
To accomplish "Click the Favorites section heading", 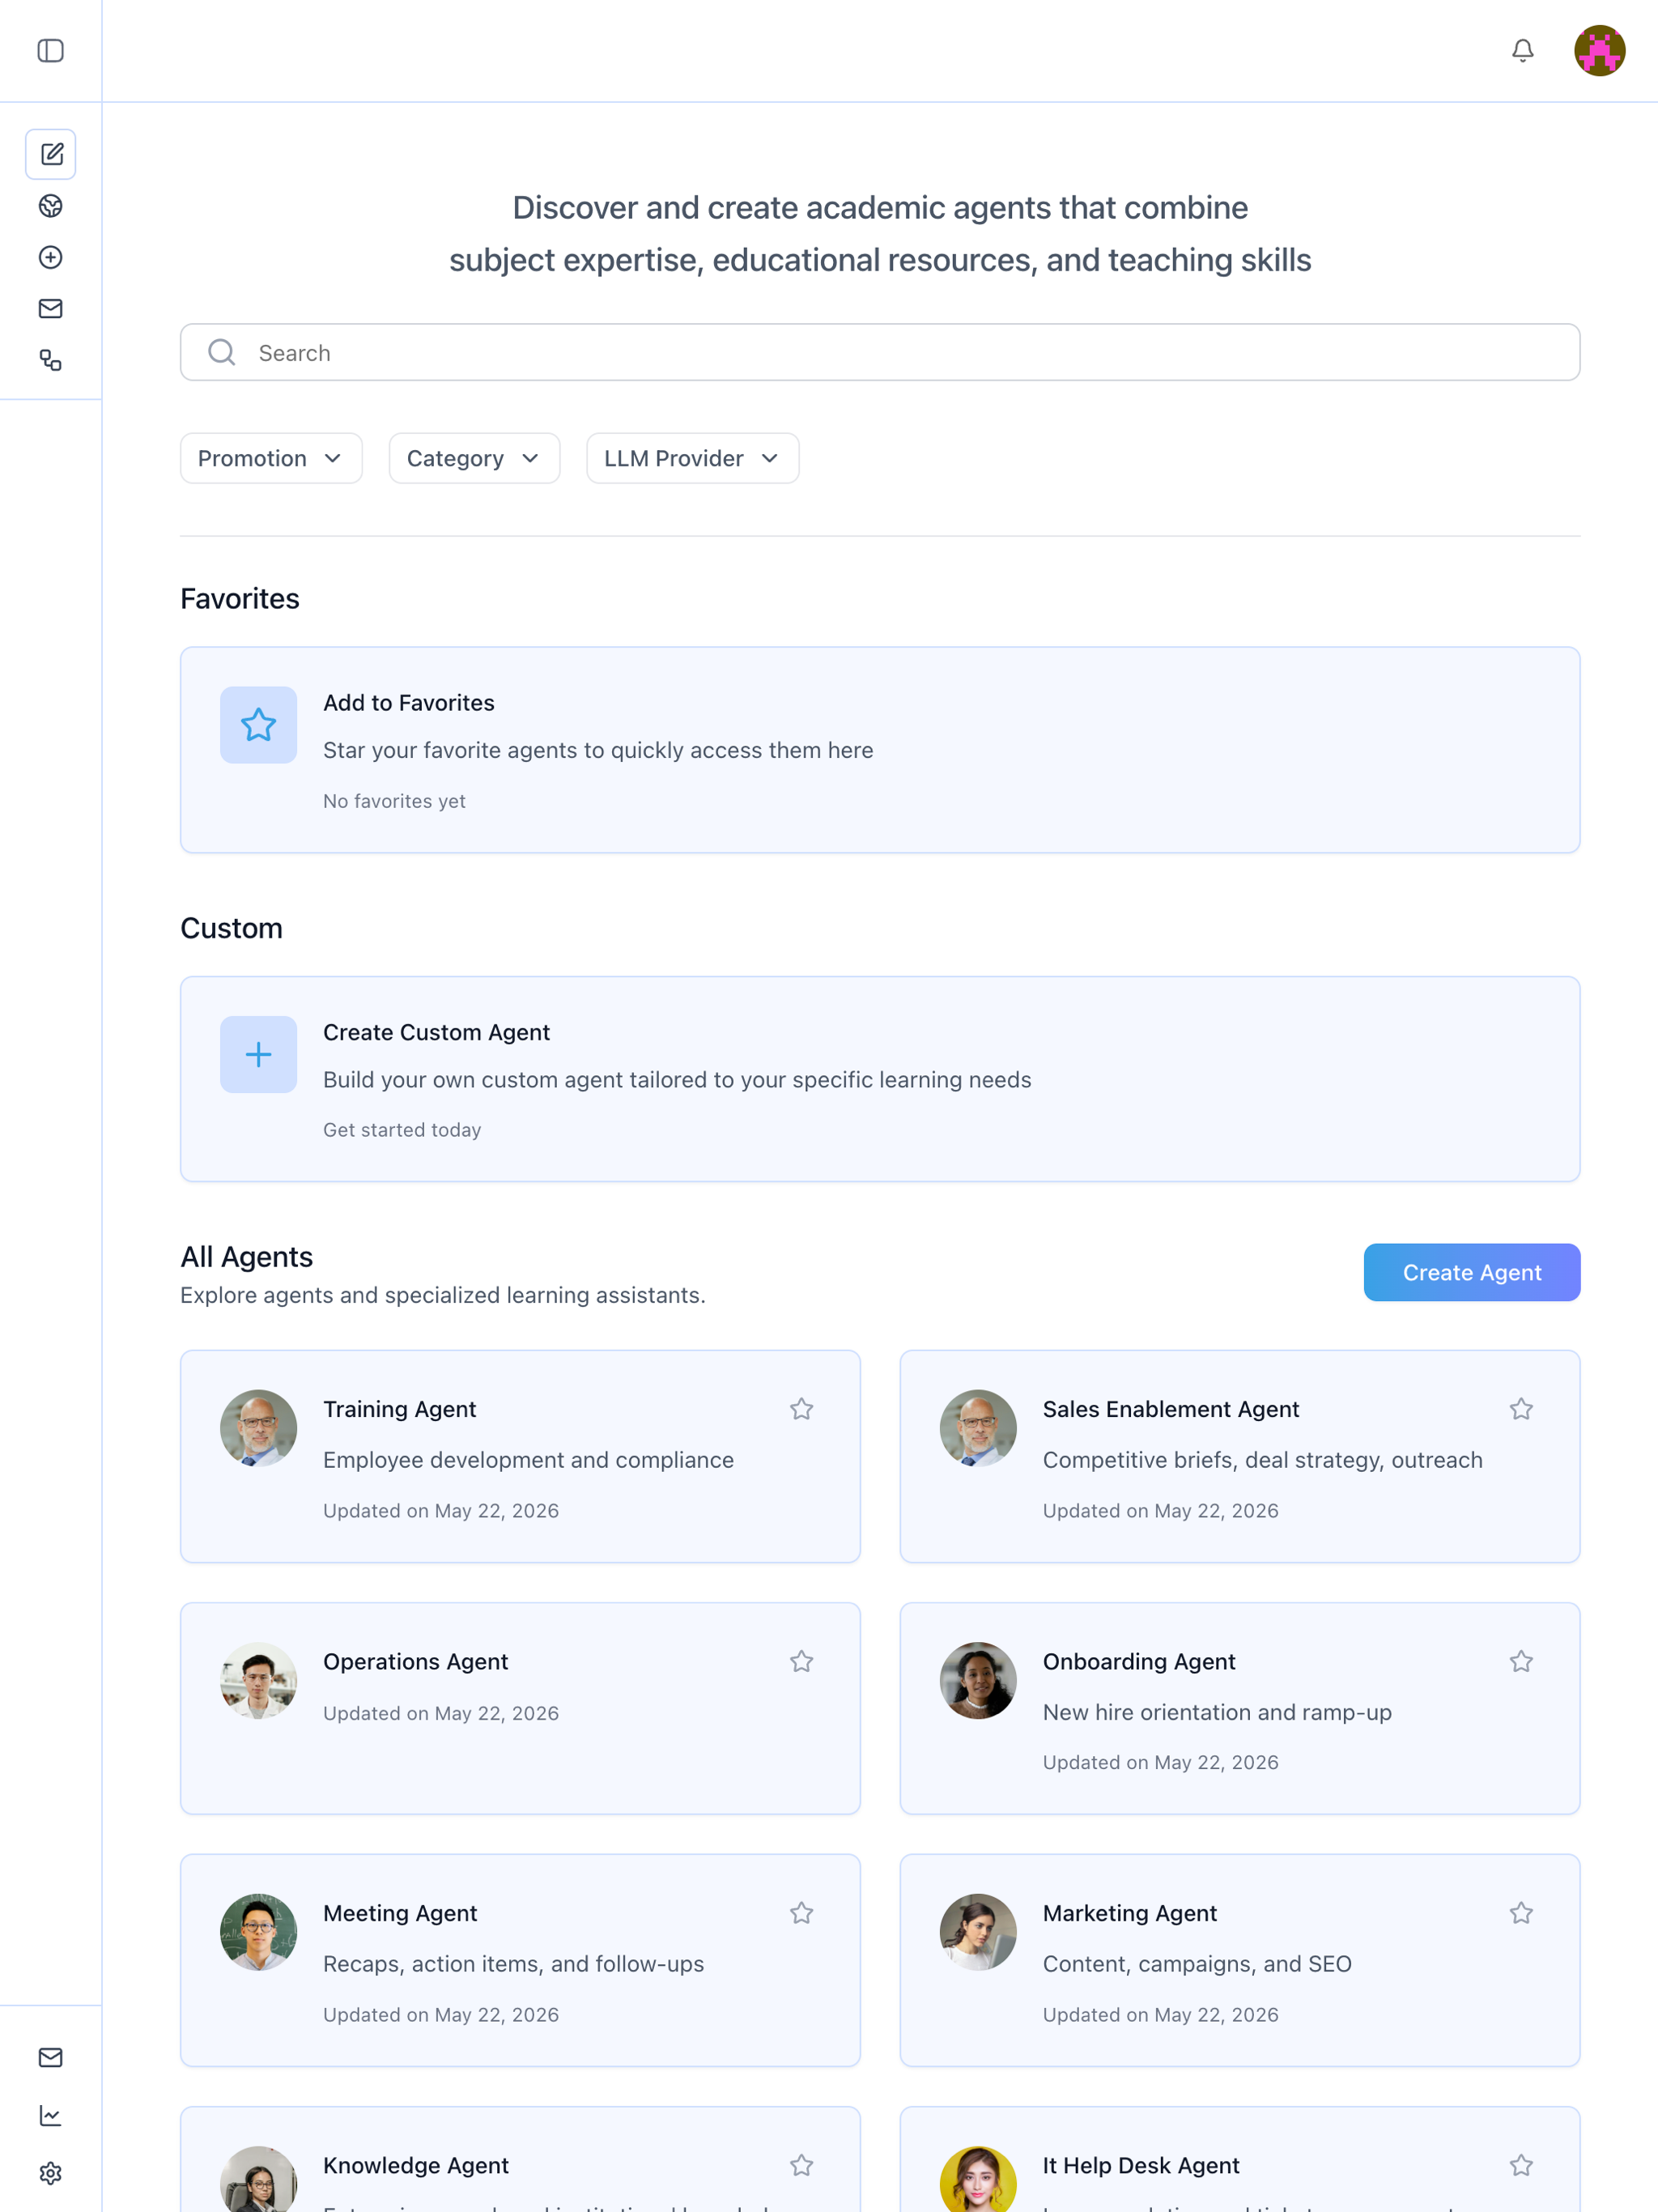I will [240, 599].
